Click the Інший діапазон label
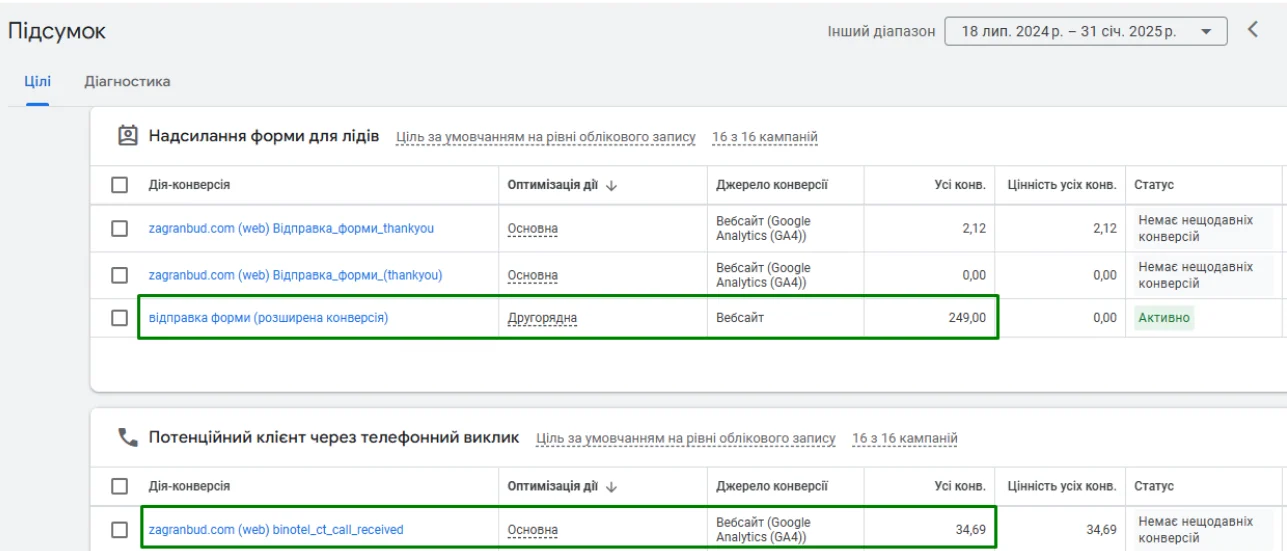The width and height of the screenshot is (1287, 551). click(881, 31)
